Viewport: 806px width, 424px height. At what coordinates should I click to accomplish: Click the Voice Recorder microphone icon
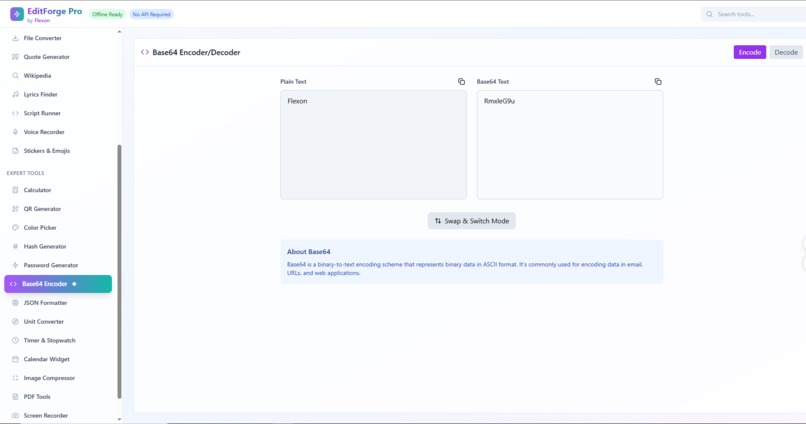[15, 132]
